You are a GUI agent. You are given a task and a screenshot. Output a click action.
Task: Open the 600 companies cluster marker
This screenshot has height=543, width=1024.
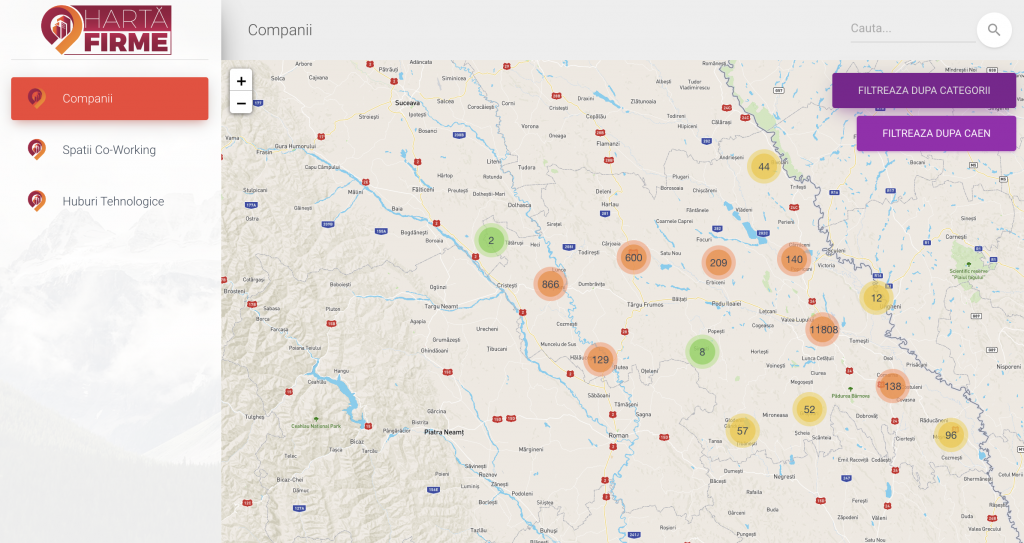(x=633, y=257)
